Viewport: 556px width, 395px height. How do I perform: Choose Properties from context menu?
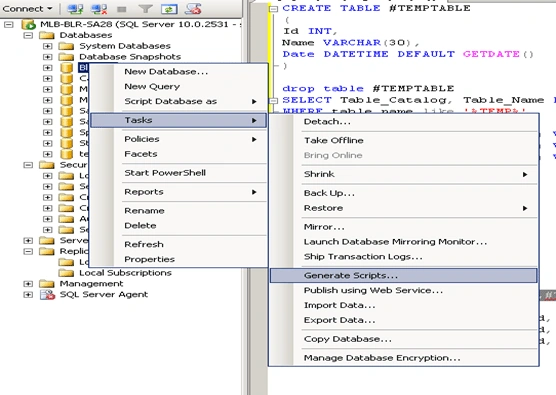[178, 259]
